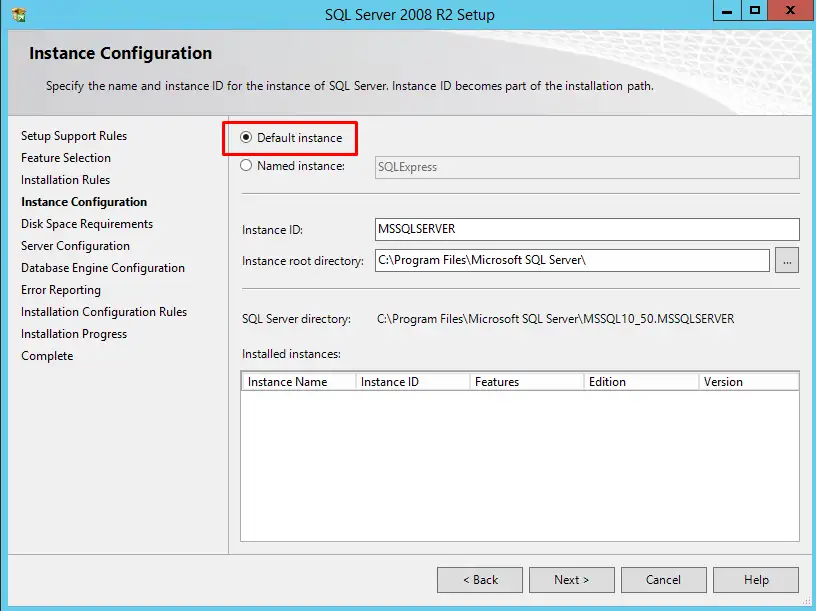Click the Next button to continue

coord(572,579)
